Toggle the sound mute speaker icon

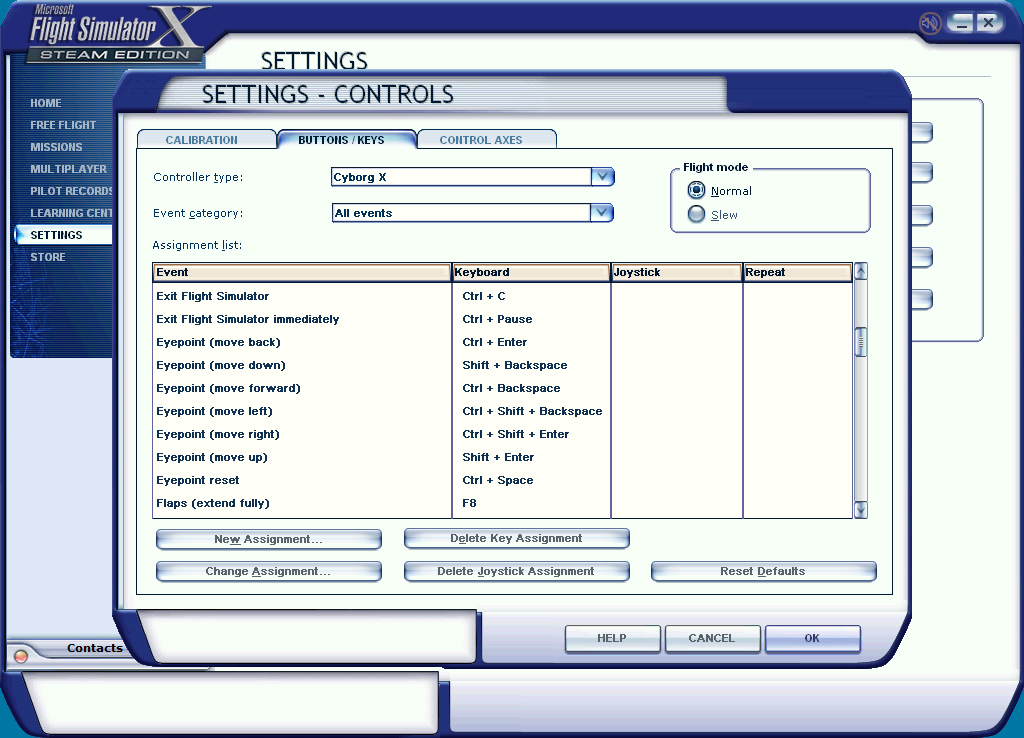(929, 24)
